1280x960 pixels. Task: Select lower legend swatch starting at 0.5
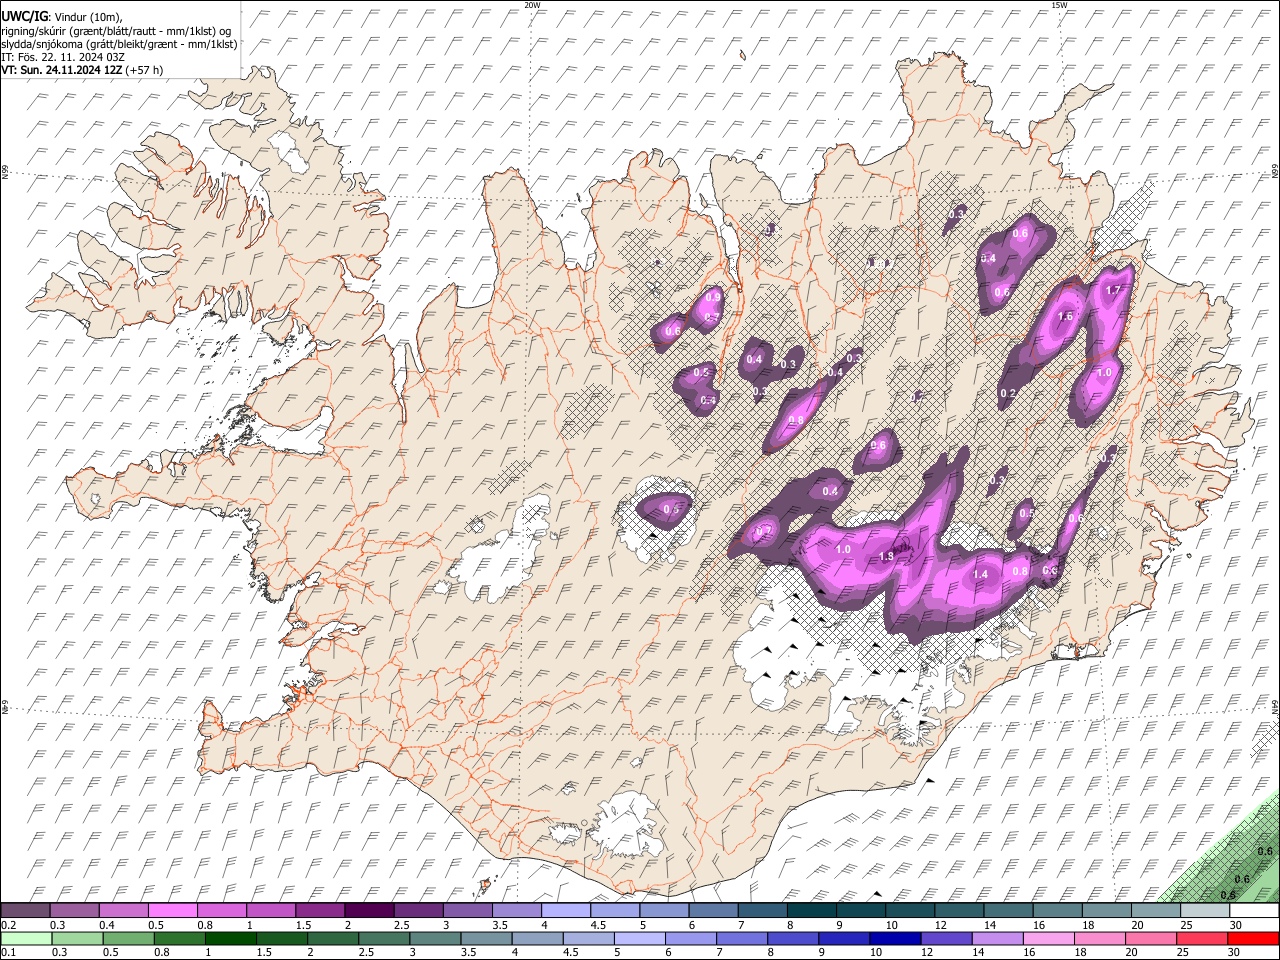click(128, 938)
